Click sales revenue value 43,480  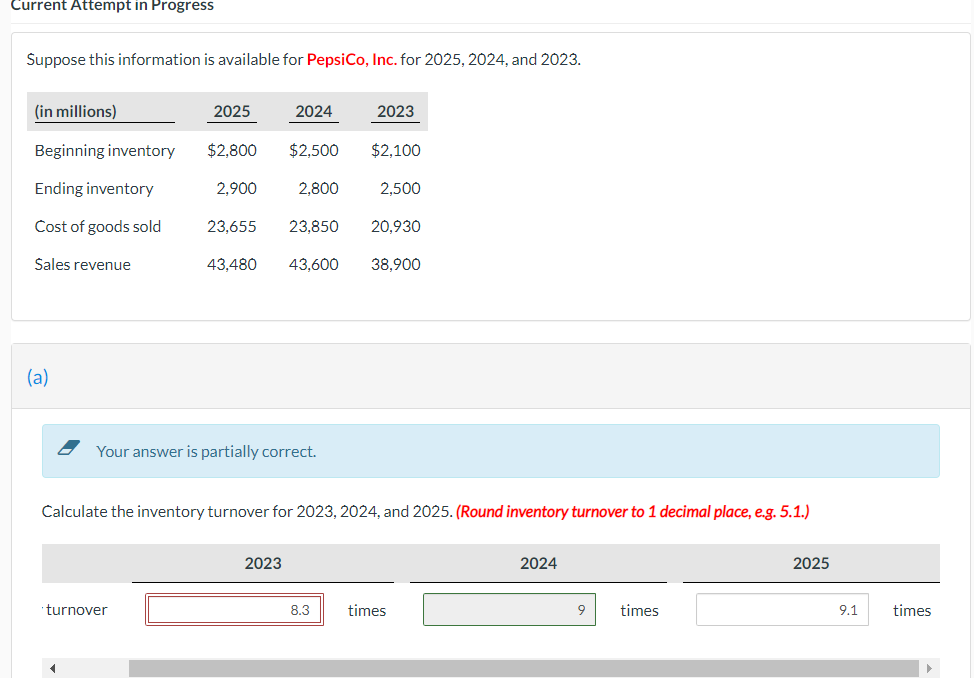click(x=232, y=264)
